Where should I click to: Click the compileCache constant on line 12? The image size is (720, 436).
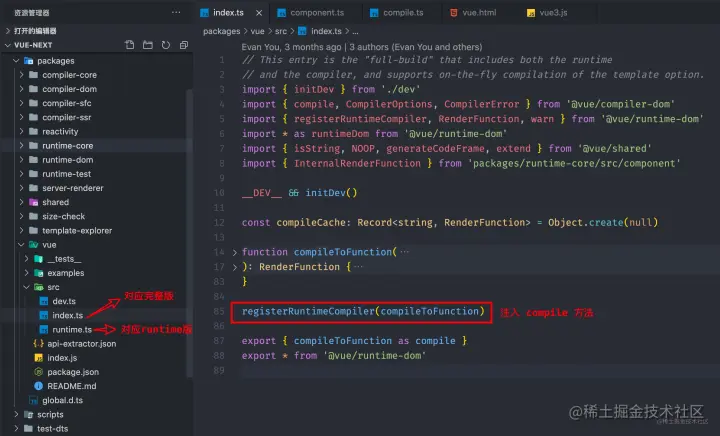tap(310, 223)
